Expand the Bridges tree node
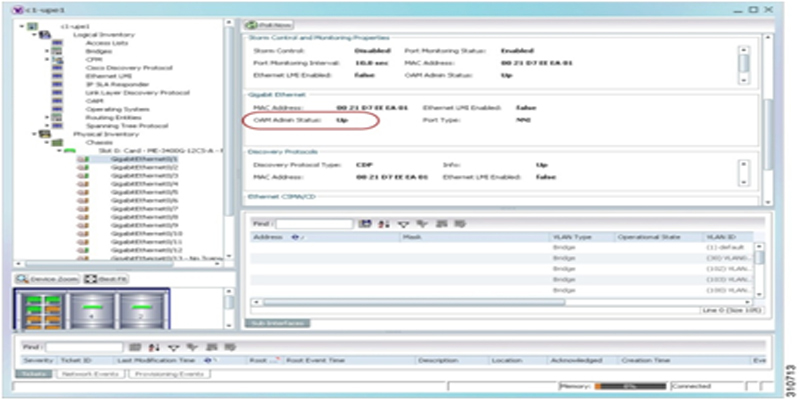 (46, 51)
